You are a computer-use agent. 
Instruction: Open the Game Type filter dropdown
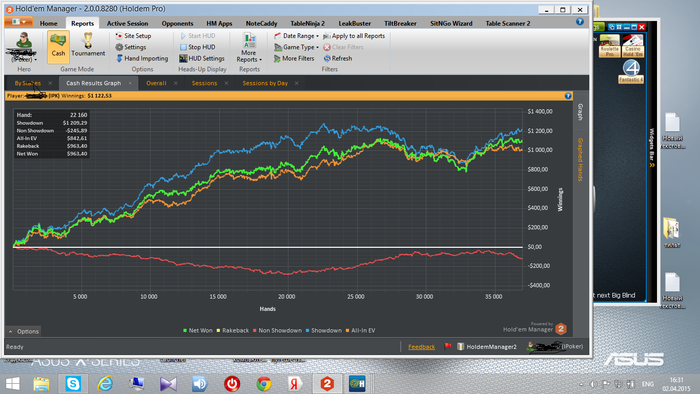tap(296, 47)
